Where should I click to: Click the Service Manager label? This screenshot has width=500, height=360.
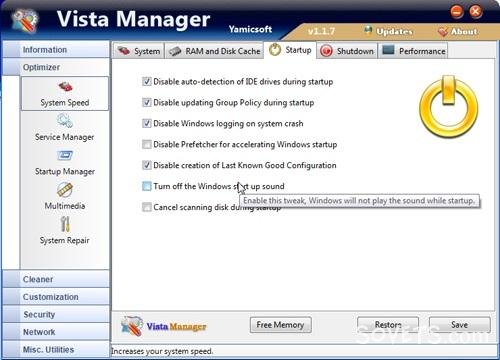[65, 137]
